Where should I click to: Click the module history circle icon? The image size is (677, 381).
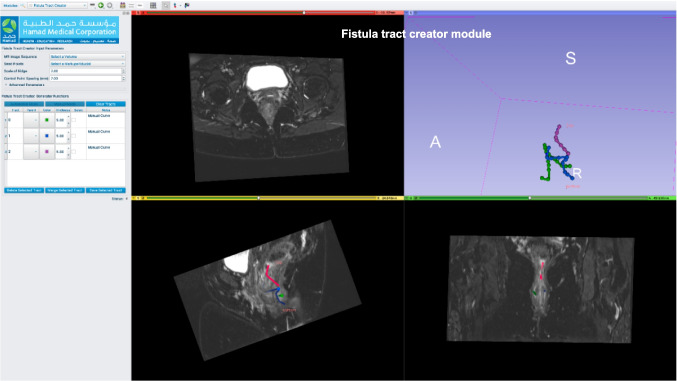pos(110,5)
